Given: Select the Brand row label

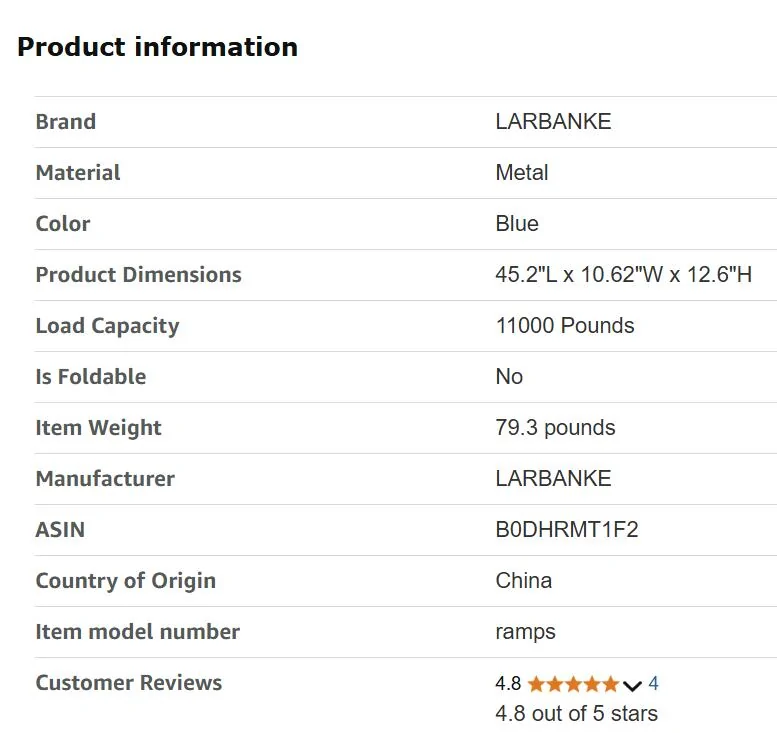Looking at the screenshot, I should (66, 122).
